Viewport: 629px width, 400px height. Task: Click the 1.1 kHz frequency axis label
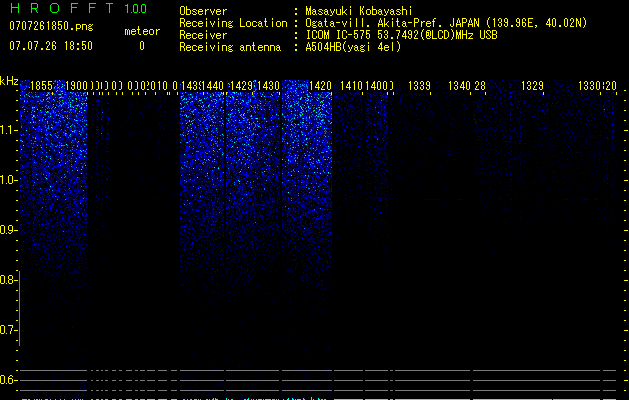pos(8,130)
